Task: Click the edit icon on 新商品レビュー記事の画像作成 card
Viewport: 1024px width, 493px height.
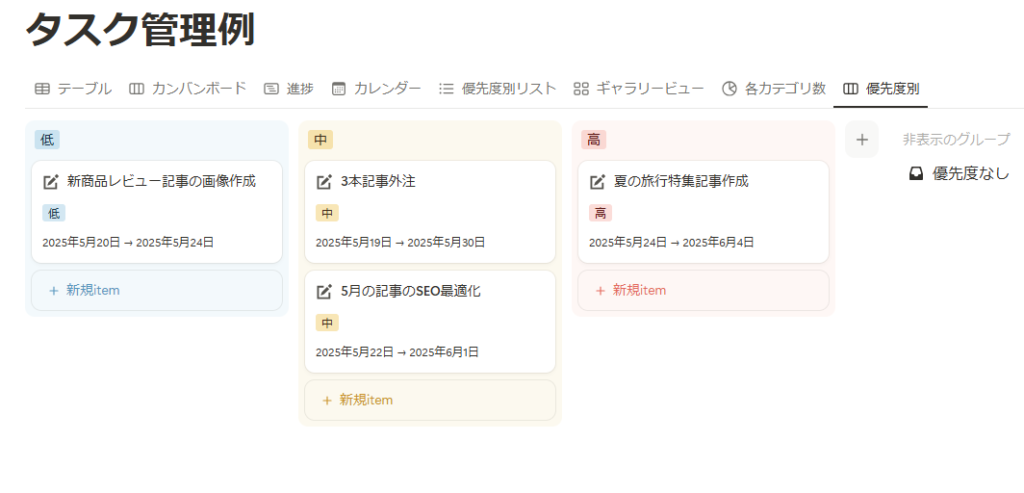Action: (51, 182)
